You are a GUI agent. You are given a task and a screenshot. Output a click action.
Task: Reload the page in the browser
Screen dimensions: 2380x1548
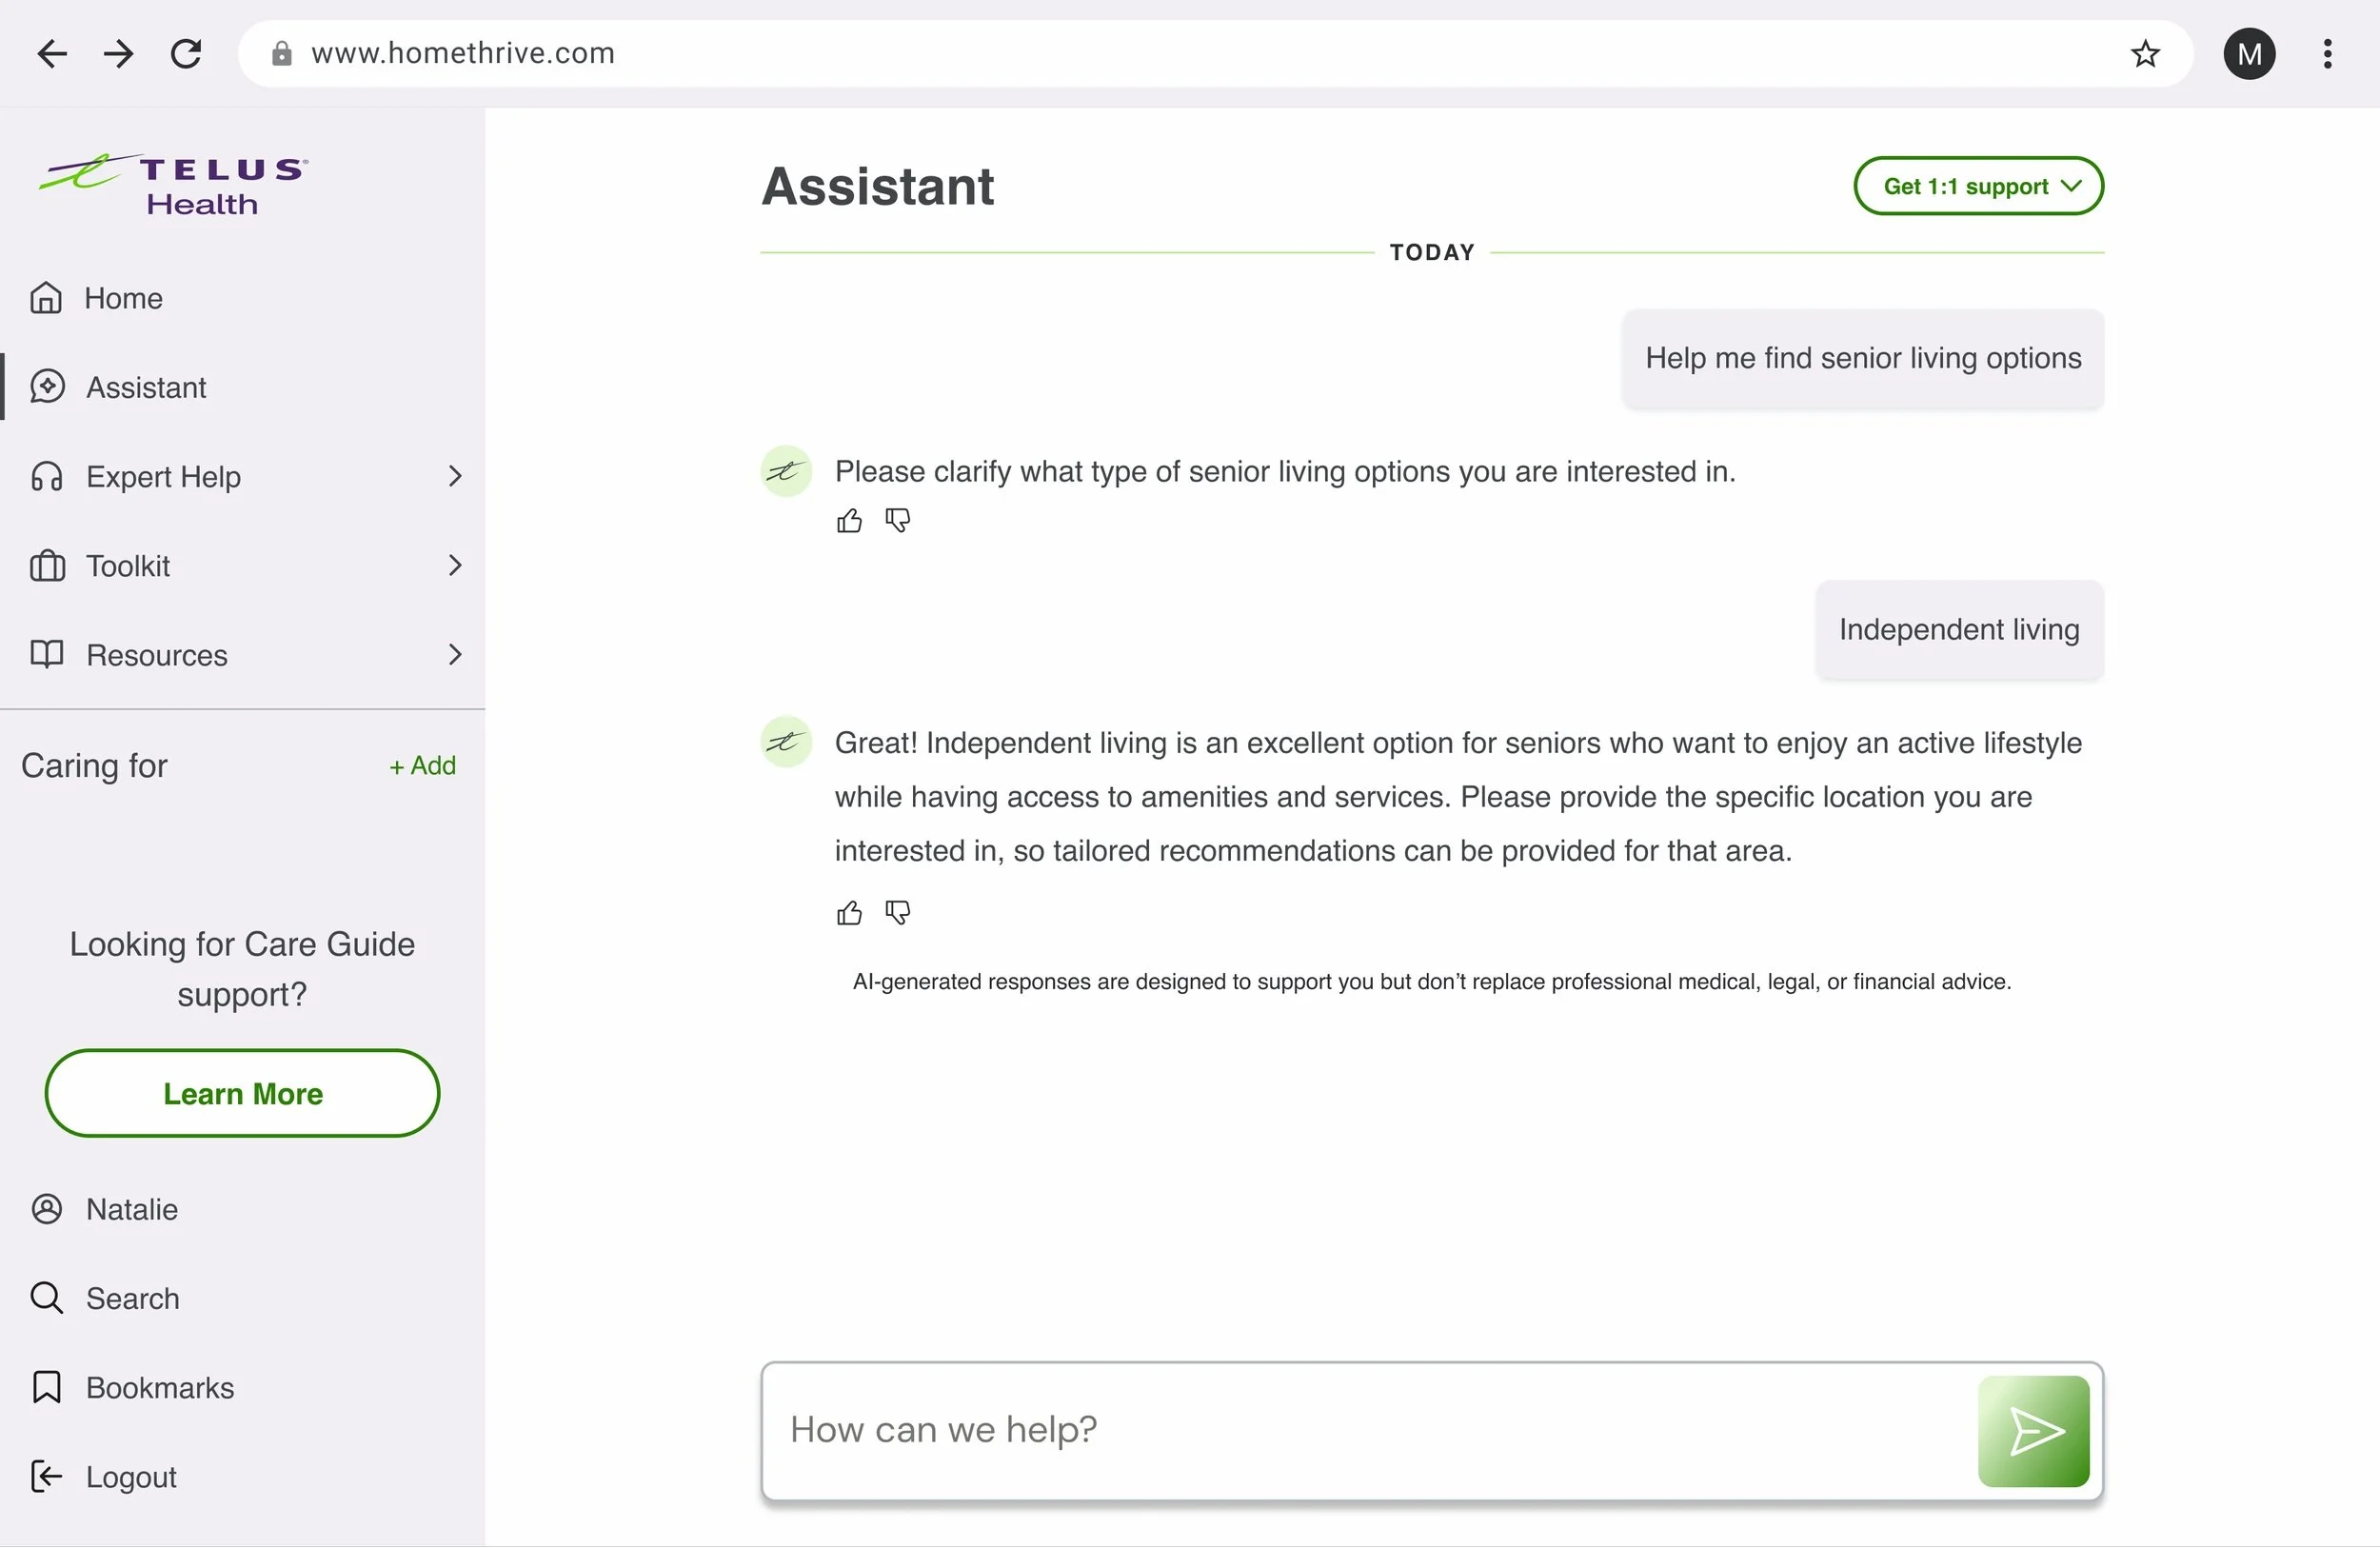point(186,53)
